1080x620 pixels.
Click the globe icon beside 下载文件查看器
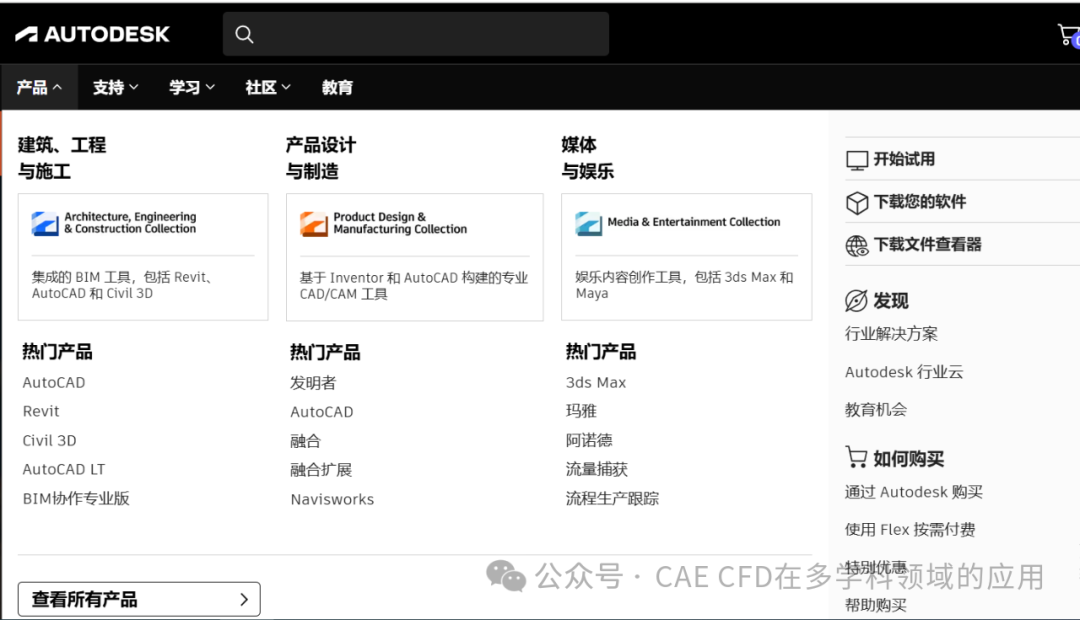[857, 245]
